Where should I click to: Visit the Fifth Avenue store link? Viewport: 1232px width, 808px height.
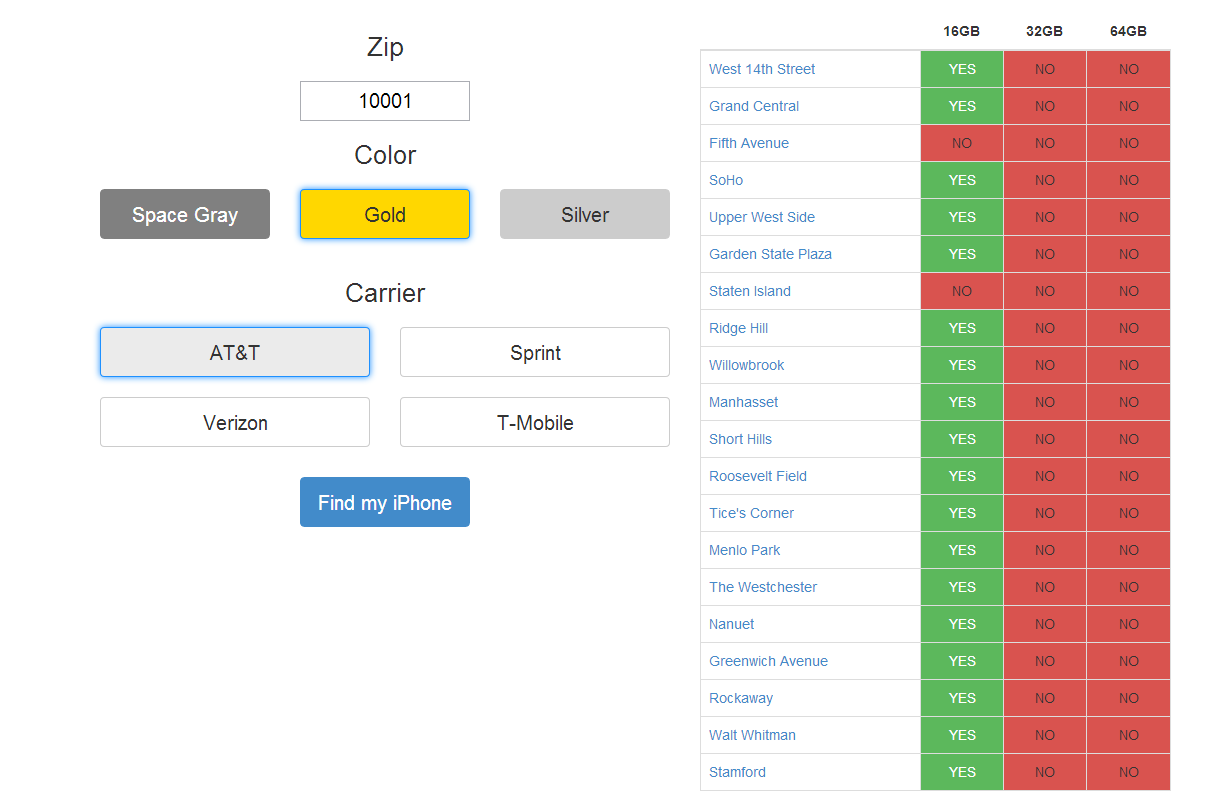[x=749, y=143]
